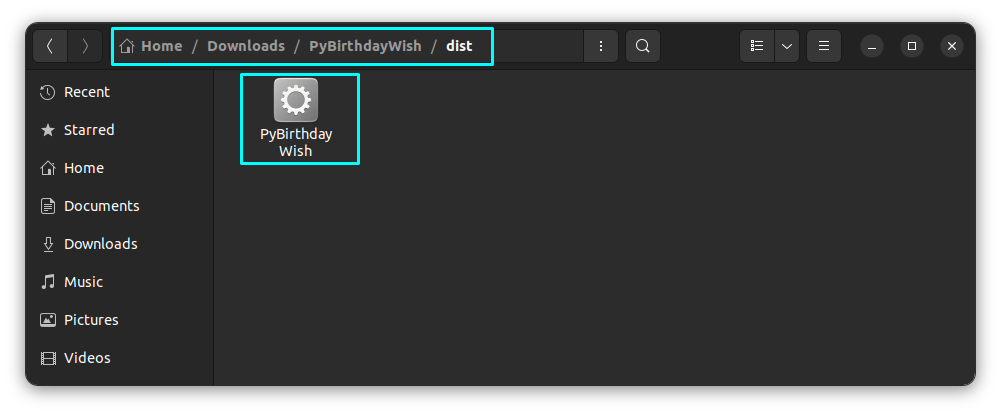Expand the view options dropdown arrow
Image resolution: width=1001 pixels, height=414 pixels.
click(787, 46)
